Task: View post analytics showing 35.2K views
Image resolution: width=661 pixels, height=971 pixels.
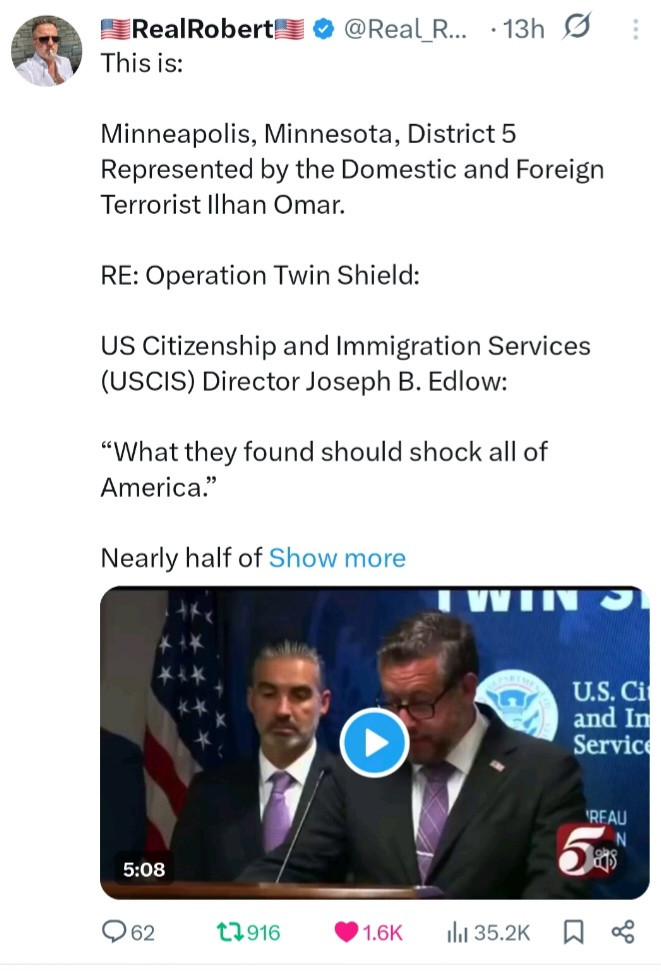Action: (x=488, y=931)
